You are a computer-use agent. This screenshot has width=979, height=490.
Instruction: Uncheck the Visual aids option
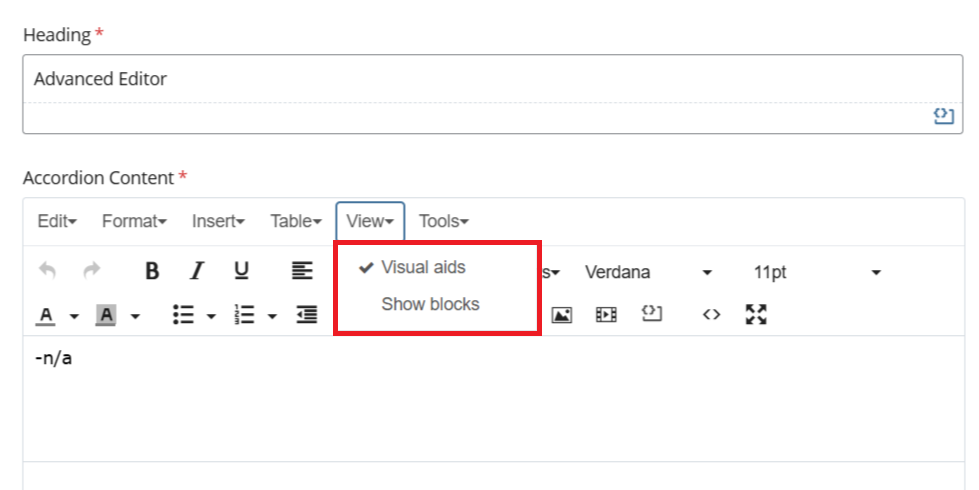pos(422,267)
